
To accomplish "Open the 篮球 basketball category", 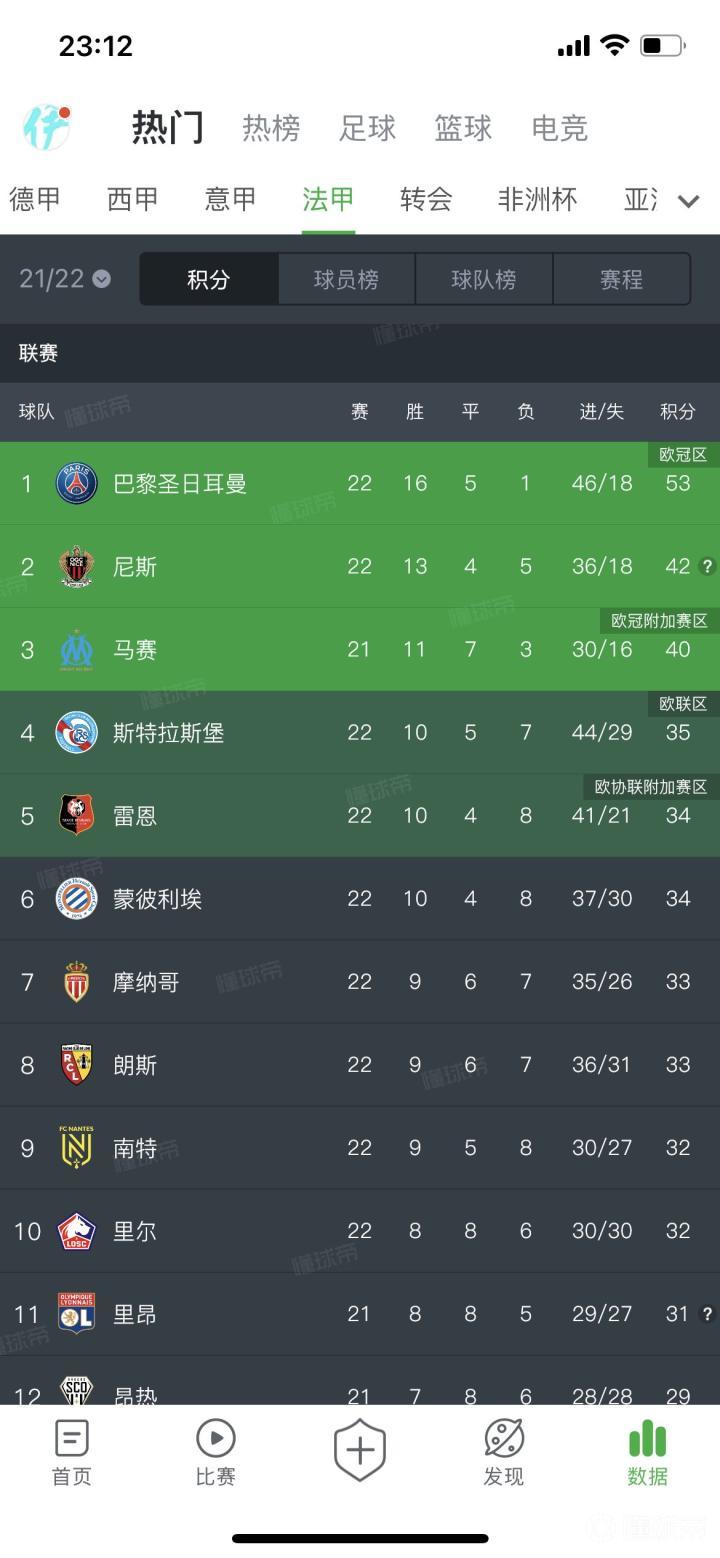I will (x=463, y=128).
